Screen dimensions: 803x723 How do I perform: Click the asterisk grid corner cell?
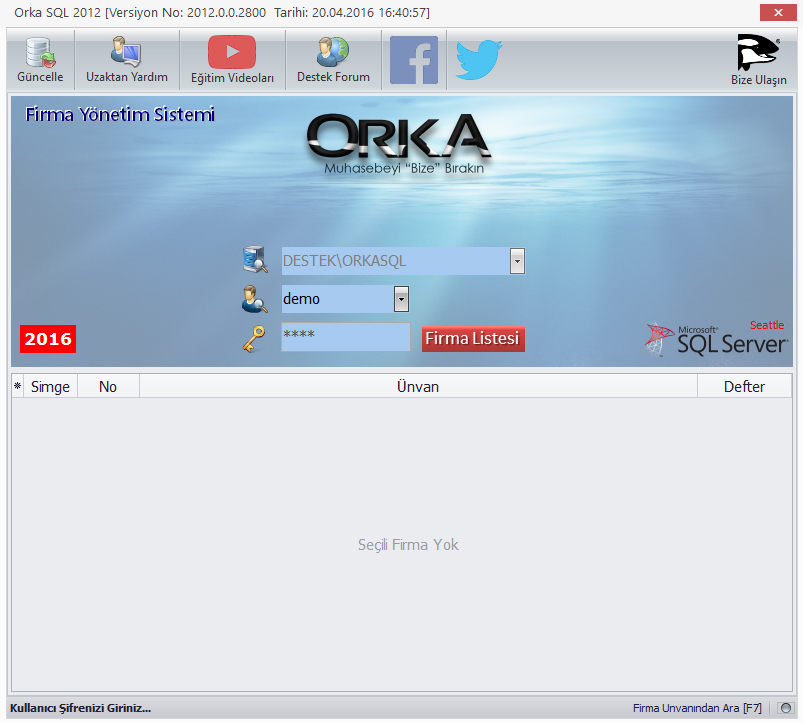pos(17,387)
